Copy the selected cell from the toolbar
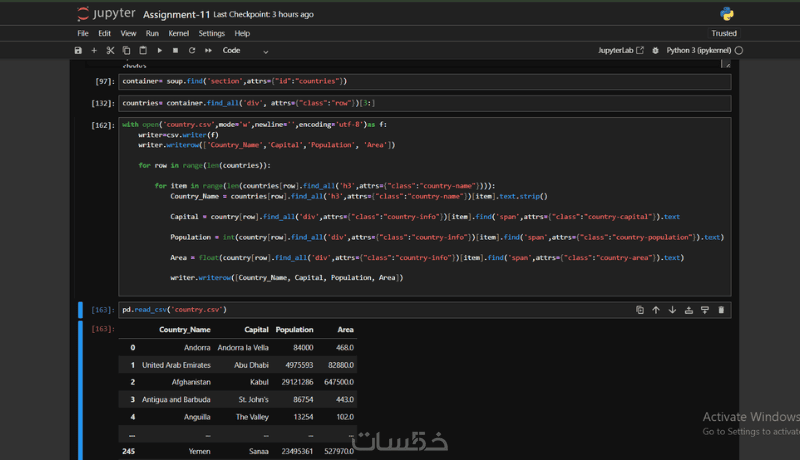This screenshot has height=460, width=800. point(127,50)
